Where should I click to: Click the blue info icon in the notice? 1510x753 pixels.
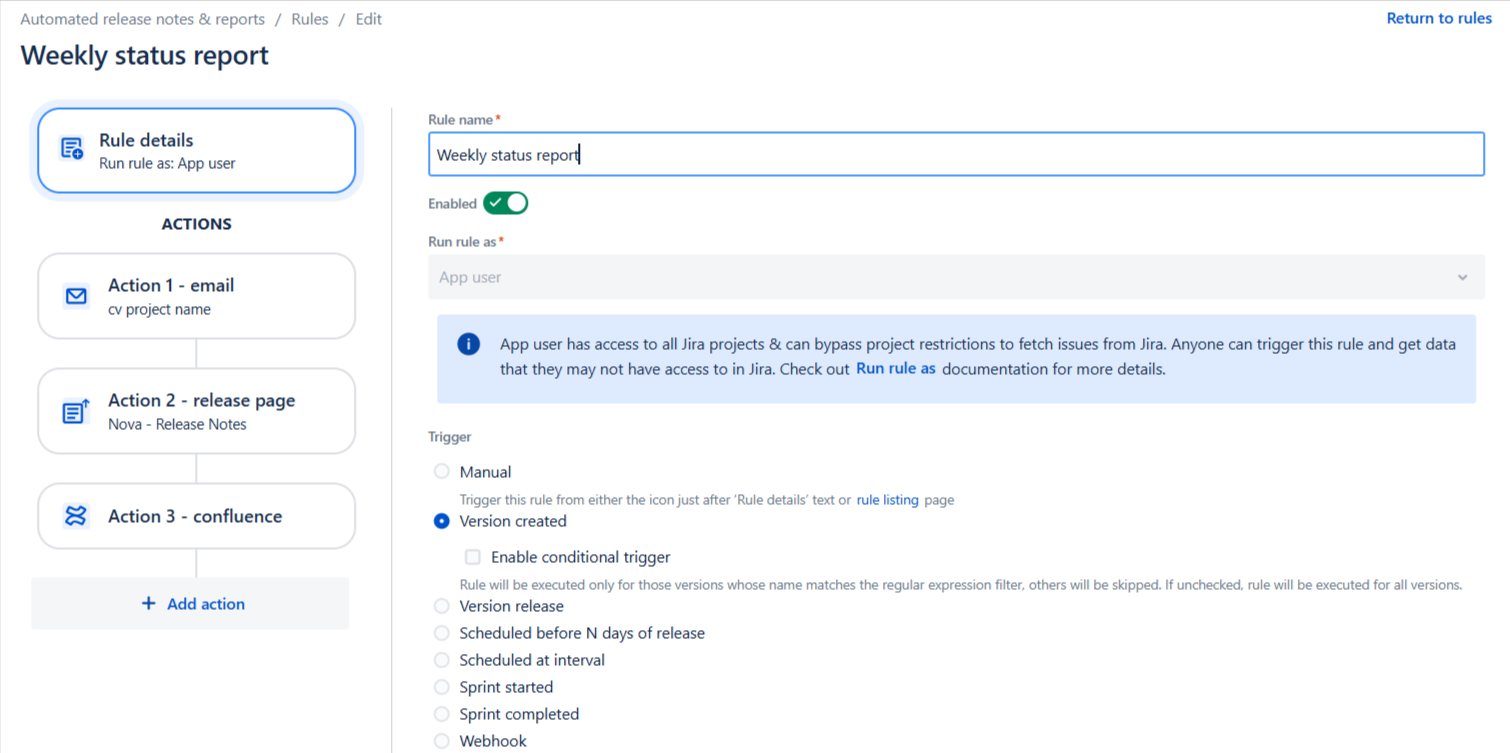pos(468,344)
